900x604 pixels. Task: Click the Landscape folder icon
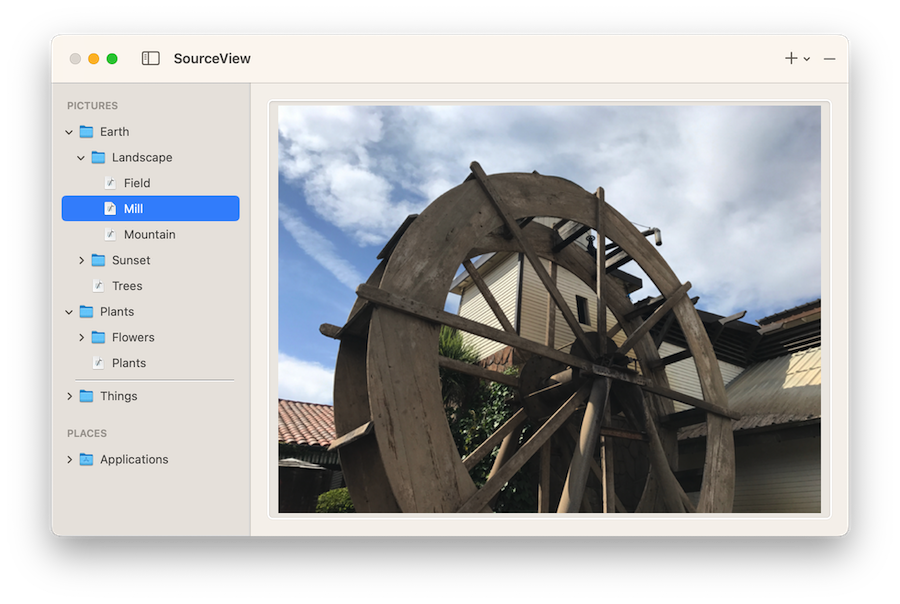pos(98,158)
